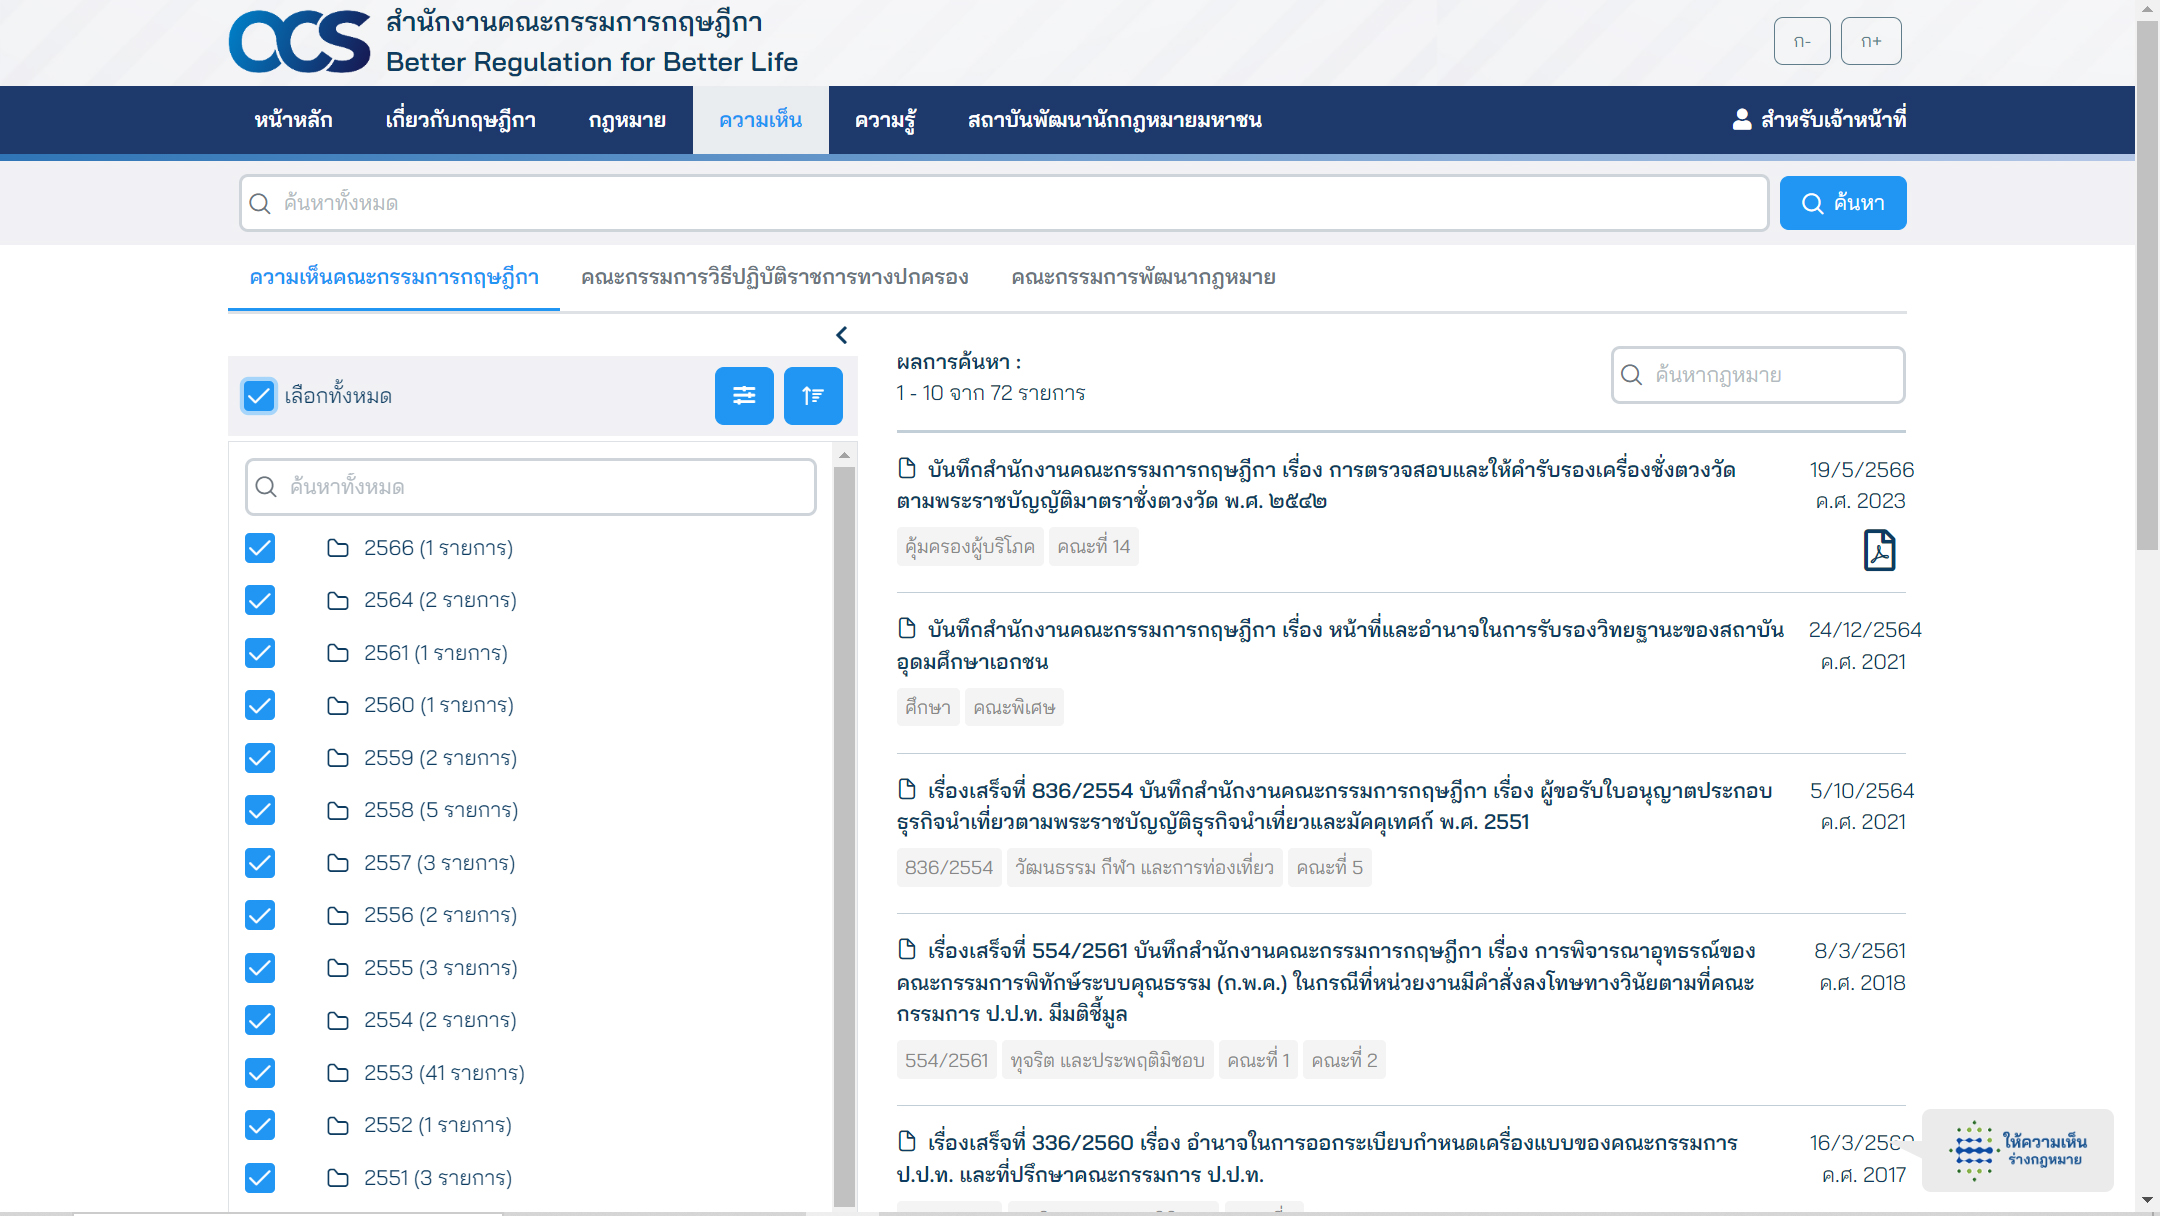Click the สำหรับเจ้าหน้าที่ user icon
The image size is (2160, 1216).
(1742, 120)
